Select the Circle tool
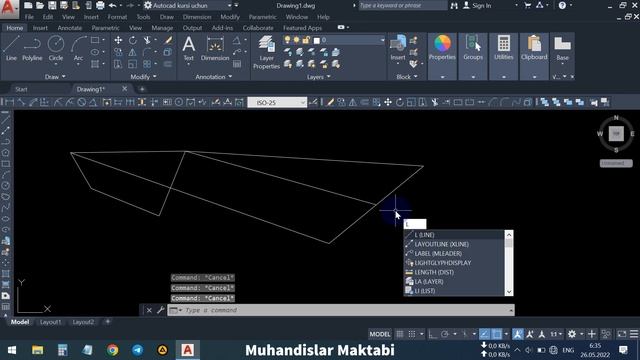This screenshot has width=640, height=360. point(56,49)
